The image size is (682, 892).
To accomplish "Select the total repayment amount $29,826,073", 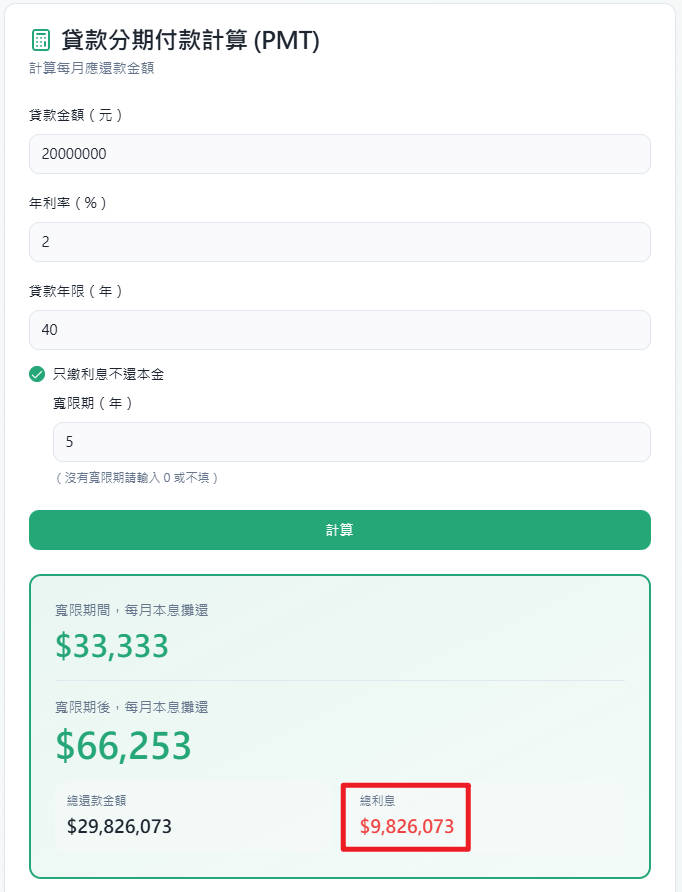I will pyautogui.click(x=123, y=826).
